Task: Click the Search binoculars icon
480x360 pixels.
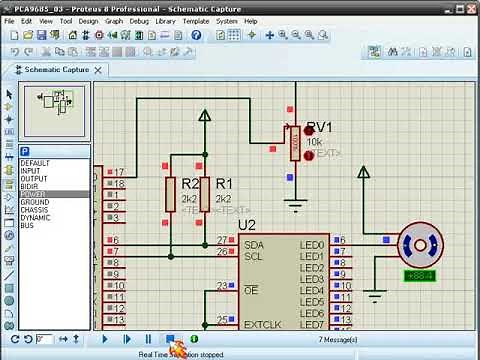Action: pos(392,52)
